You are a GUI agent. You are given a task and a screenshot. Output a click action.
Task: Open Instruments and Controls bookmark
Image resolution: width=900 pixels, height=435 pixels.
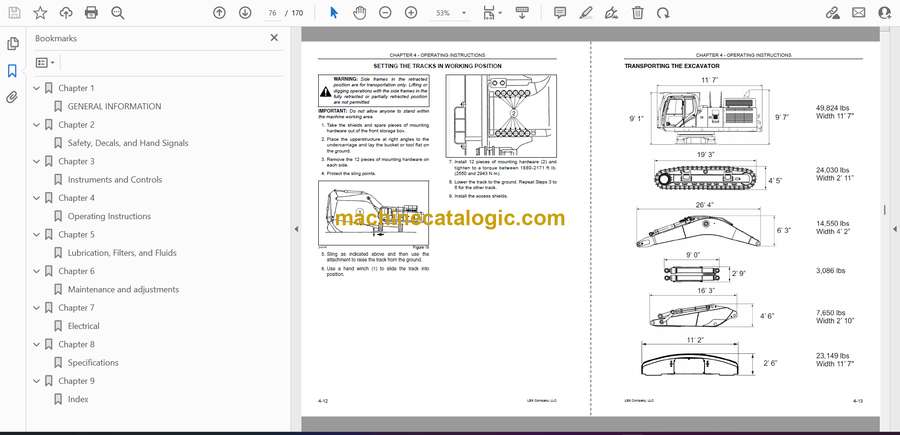[115, 180]
